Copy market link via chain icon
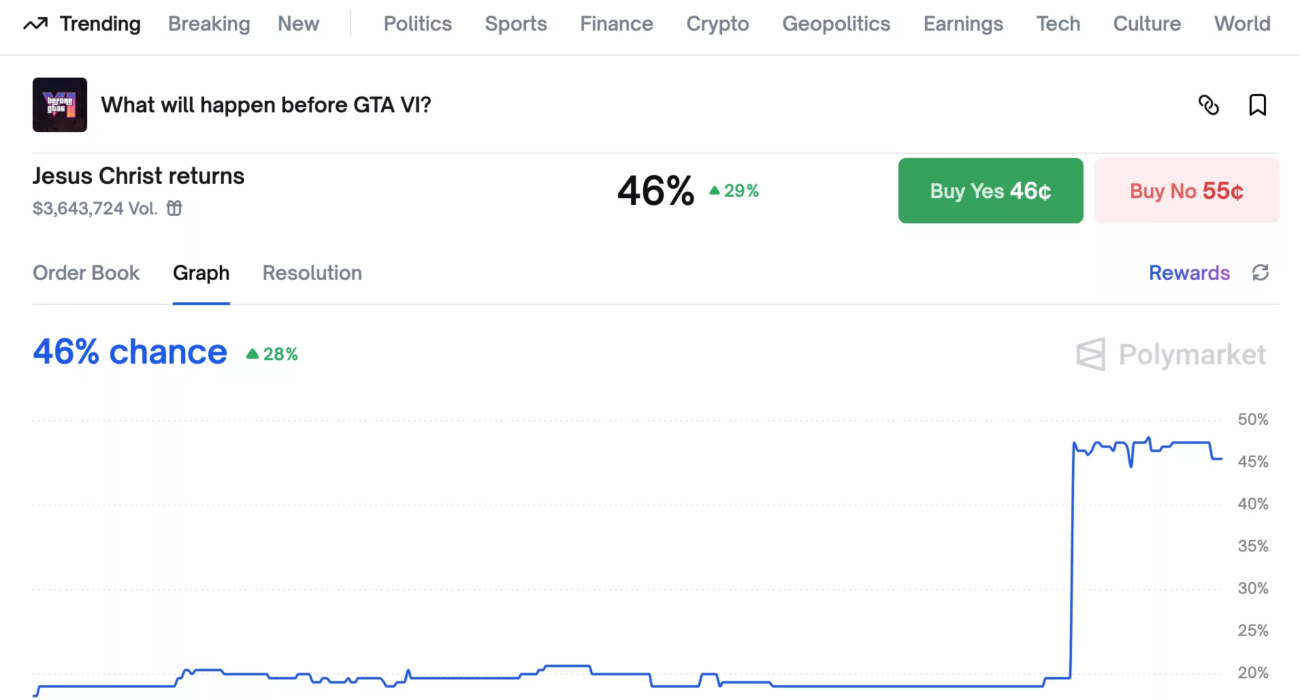This screenshot has width=1300, height=700. coord(1208,105)
